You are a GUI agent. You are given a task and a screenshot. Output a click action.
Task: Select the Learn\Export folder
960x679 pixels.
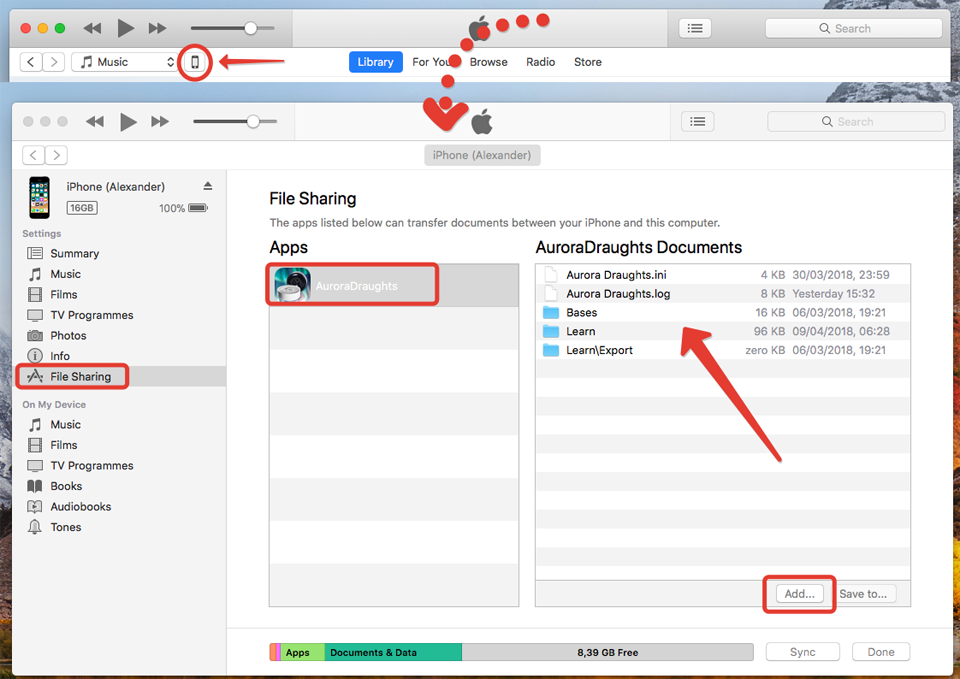click(722, 350)
